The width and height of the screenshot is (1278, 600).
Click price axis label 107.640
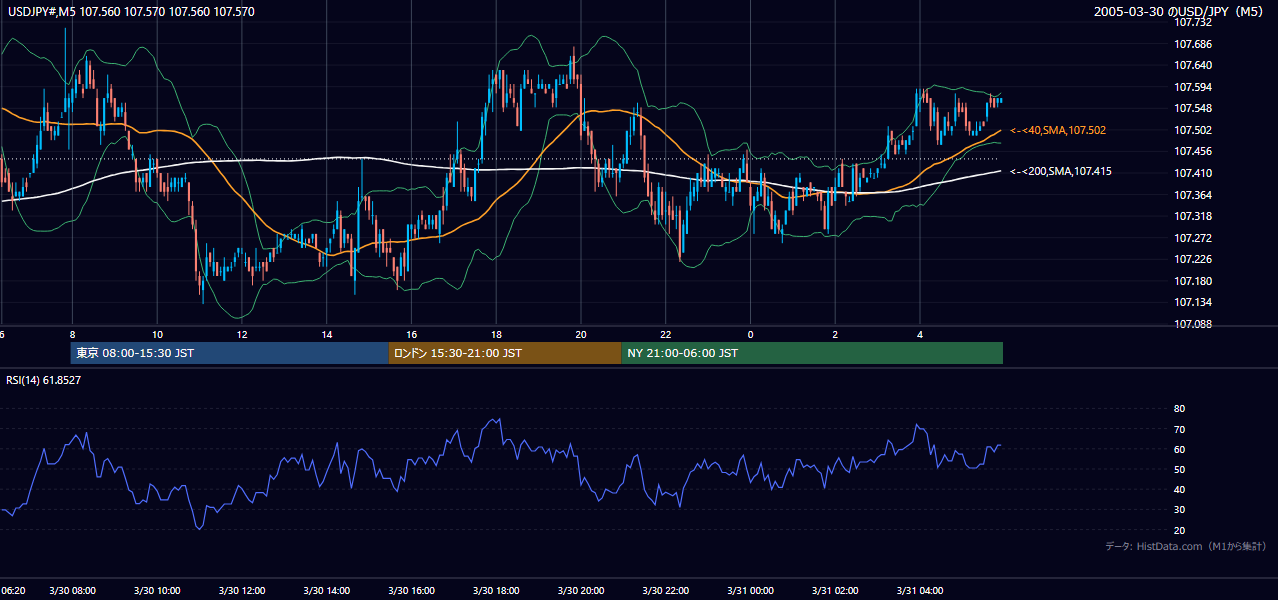(x=1193, y=66)
